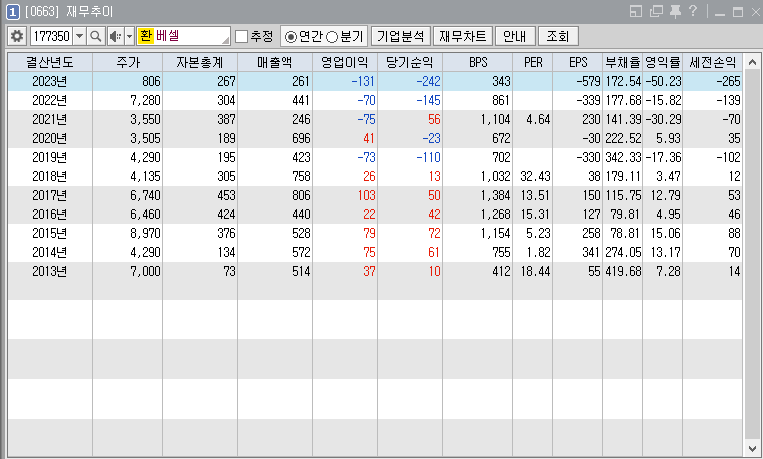
Task: Select the 2020년 row
Action: [x=375, y=138]
